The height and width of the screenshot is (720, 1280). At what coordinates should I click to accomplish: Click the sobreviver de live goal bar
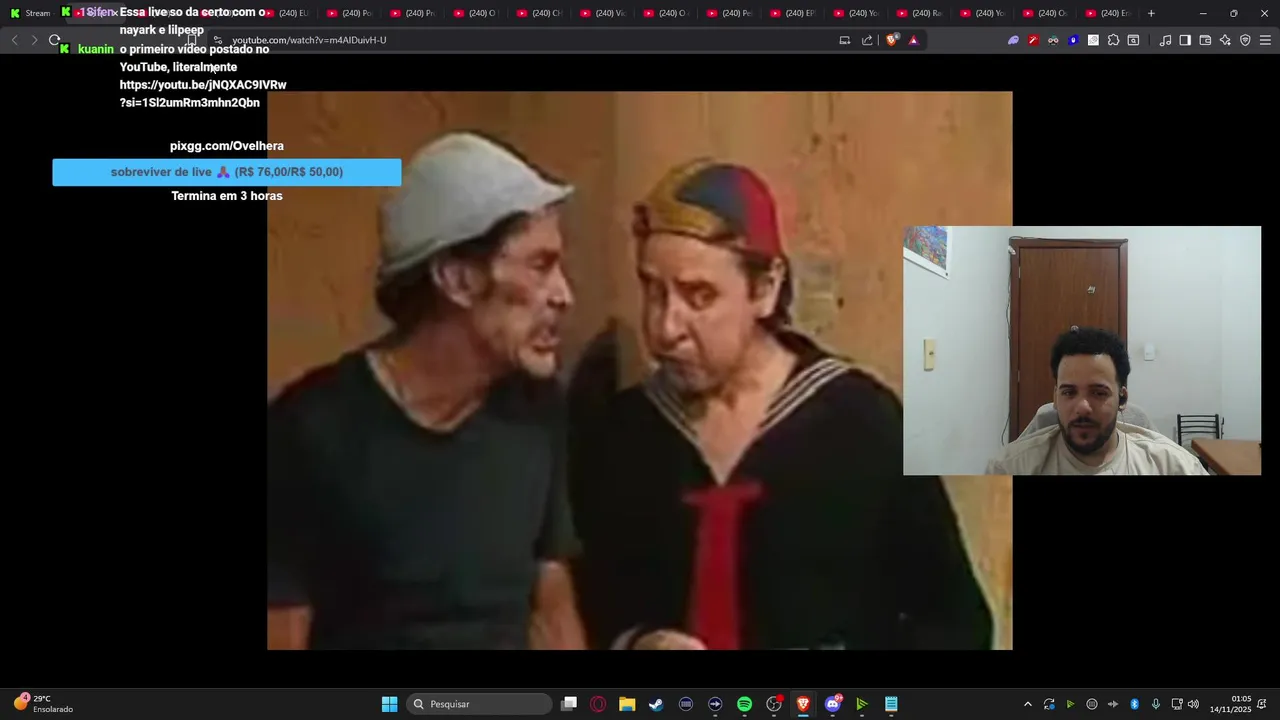227,172
